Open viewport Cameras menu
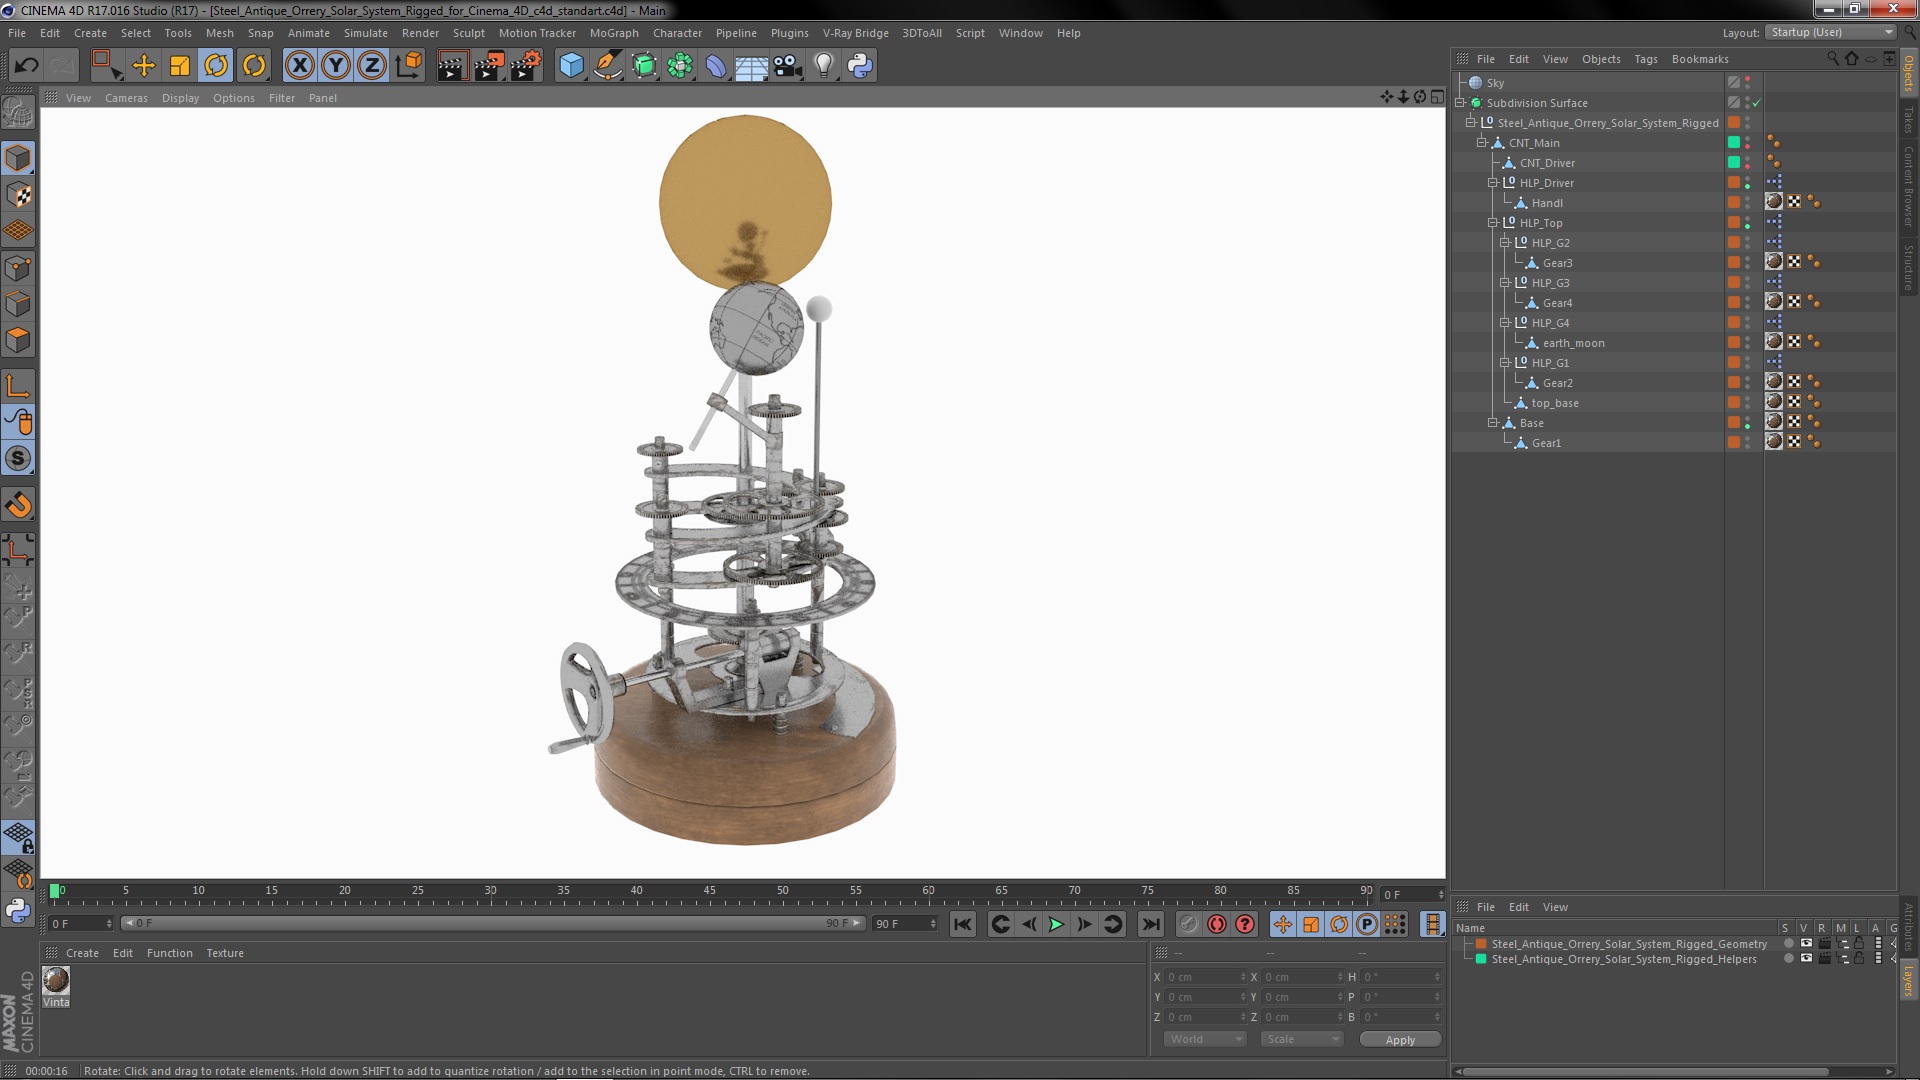Viewport: 1920px width, 1080px height. pos(126,98)
